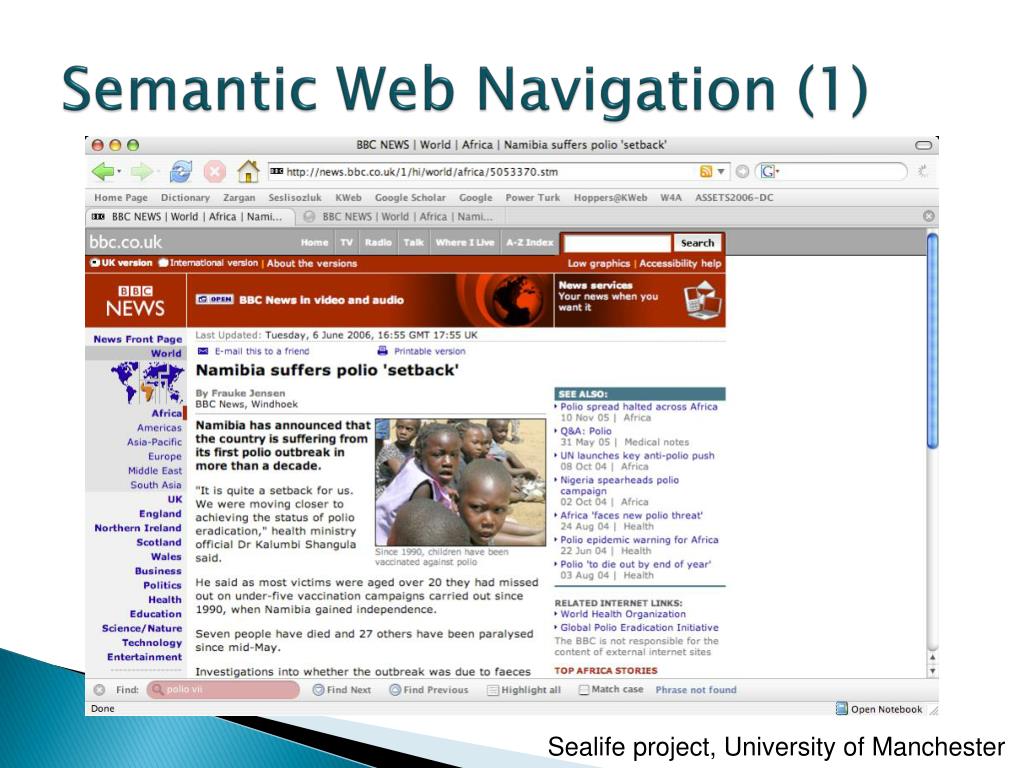This screenshot has width=1024, height=768.
Task: Enable the Match case checkbox
Action: click(583, 690)
